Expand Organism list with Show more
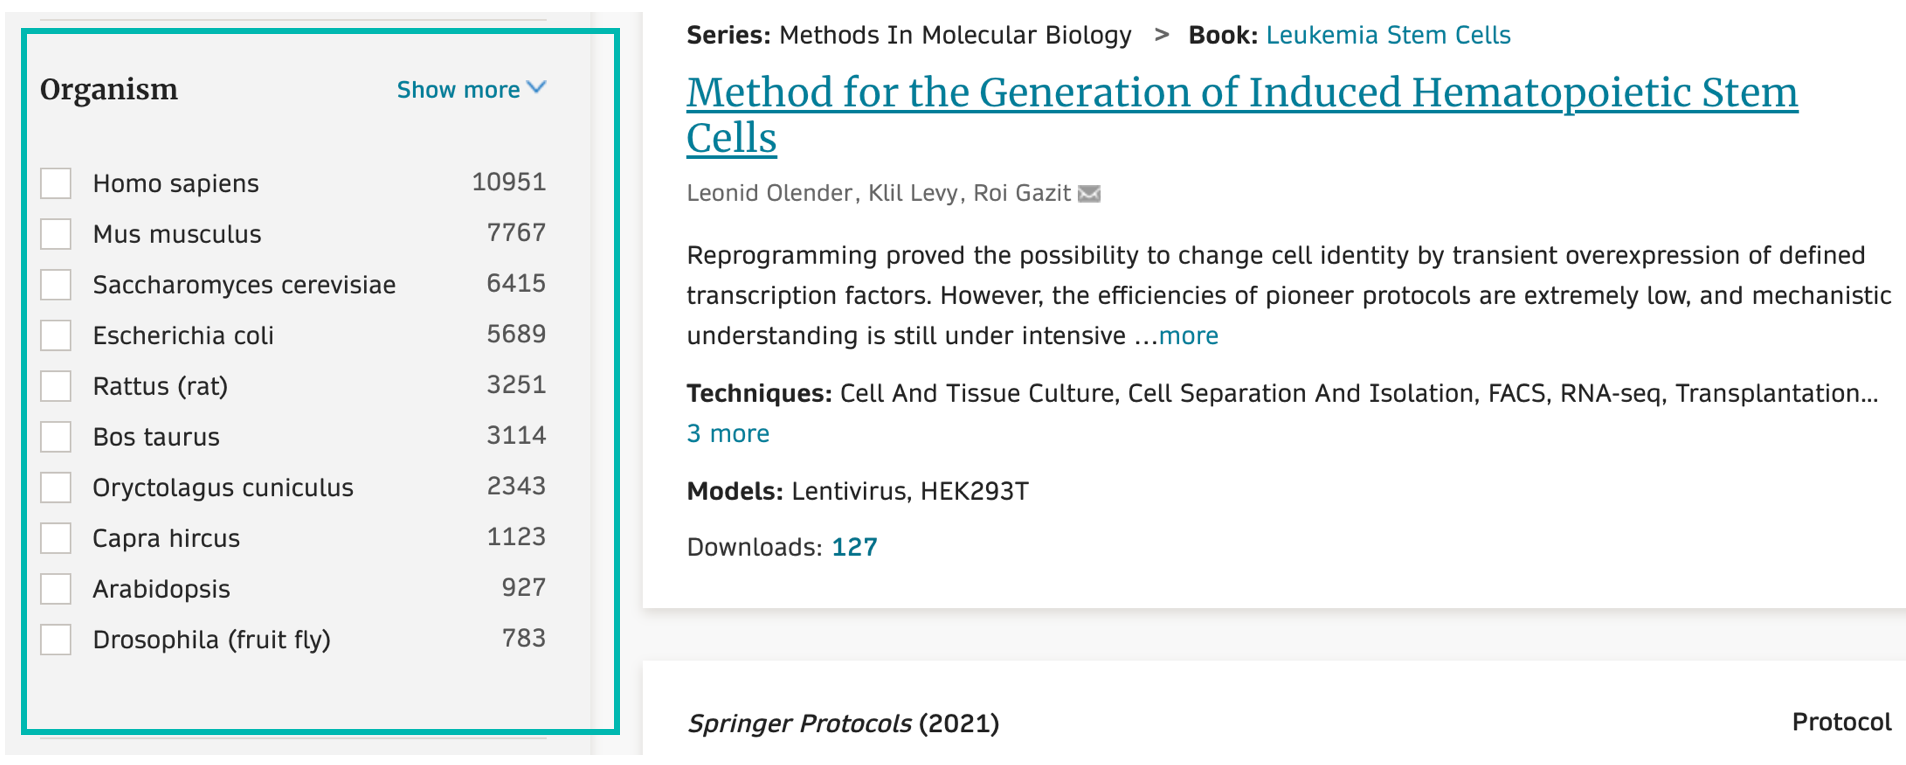1906x765 pixels. click(x=471, y=90)
